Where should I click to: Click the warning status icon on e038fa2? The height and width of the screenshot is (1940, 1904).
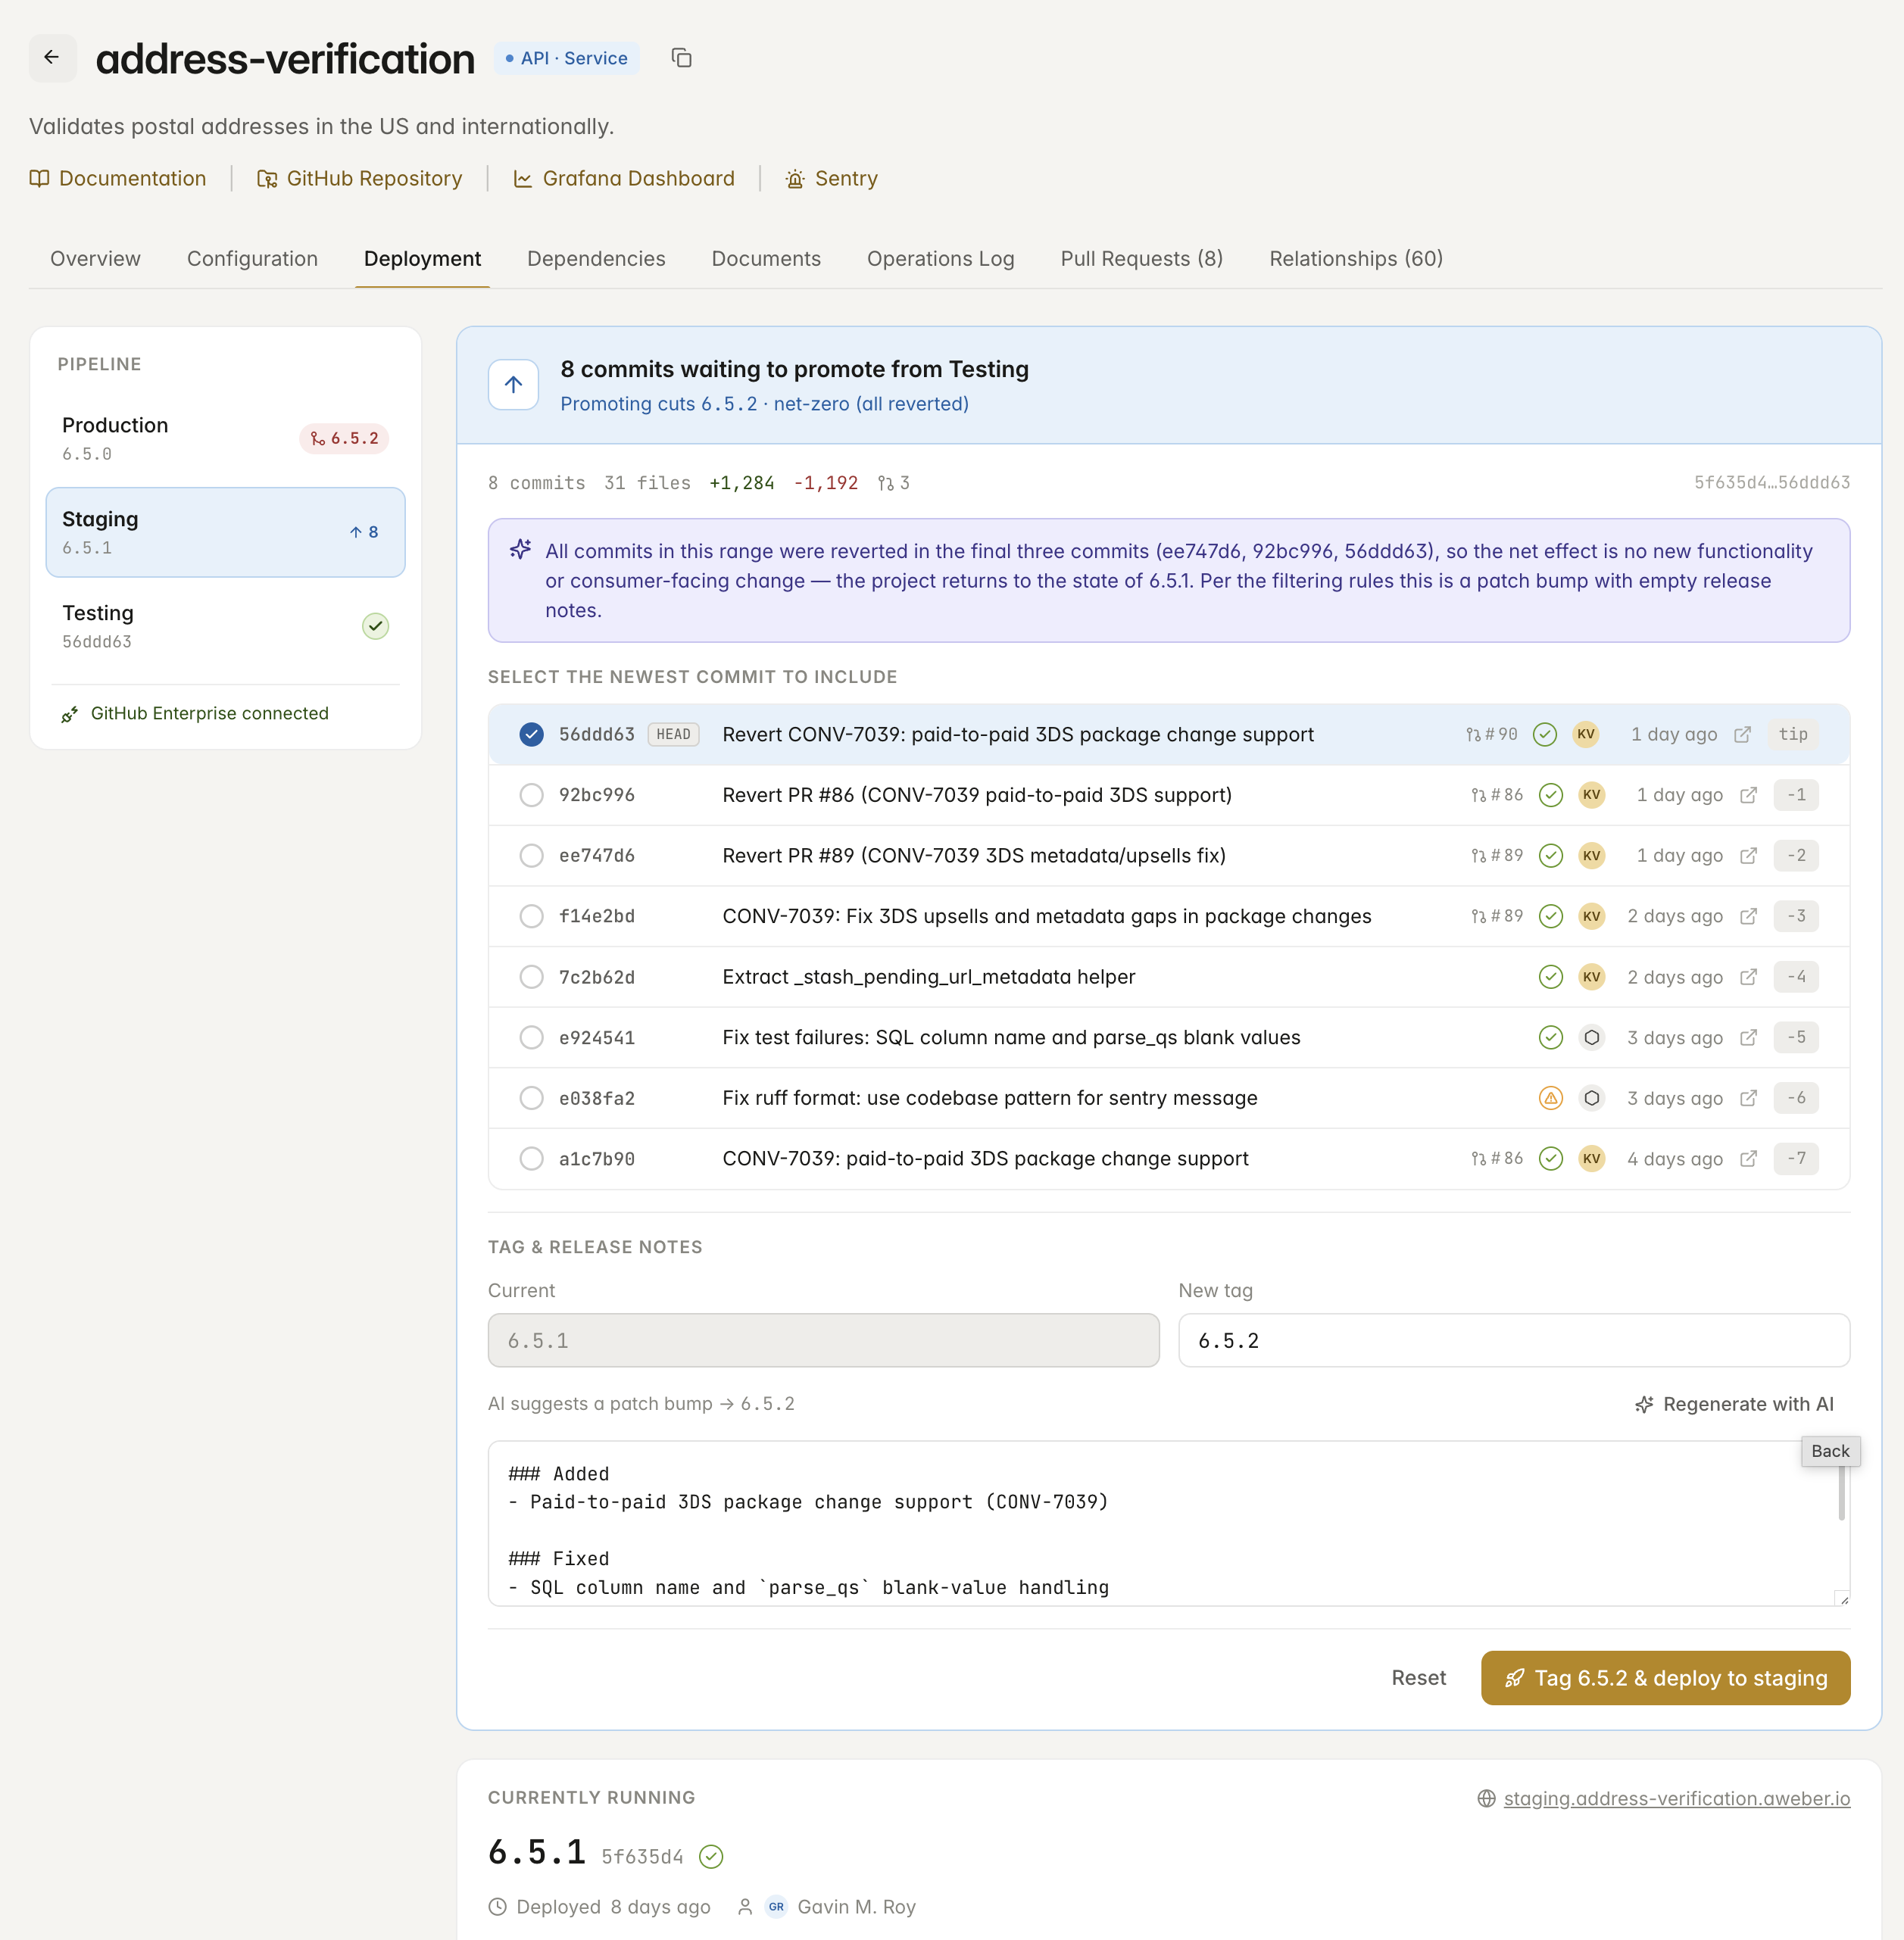pyautogui.click(x=1550, y=1098)
